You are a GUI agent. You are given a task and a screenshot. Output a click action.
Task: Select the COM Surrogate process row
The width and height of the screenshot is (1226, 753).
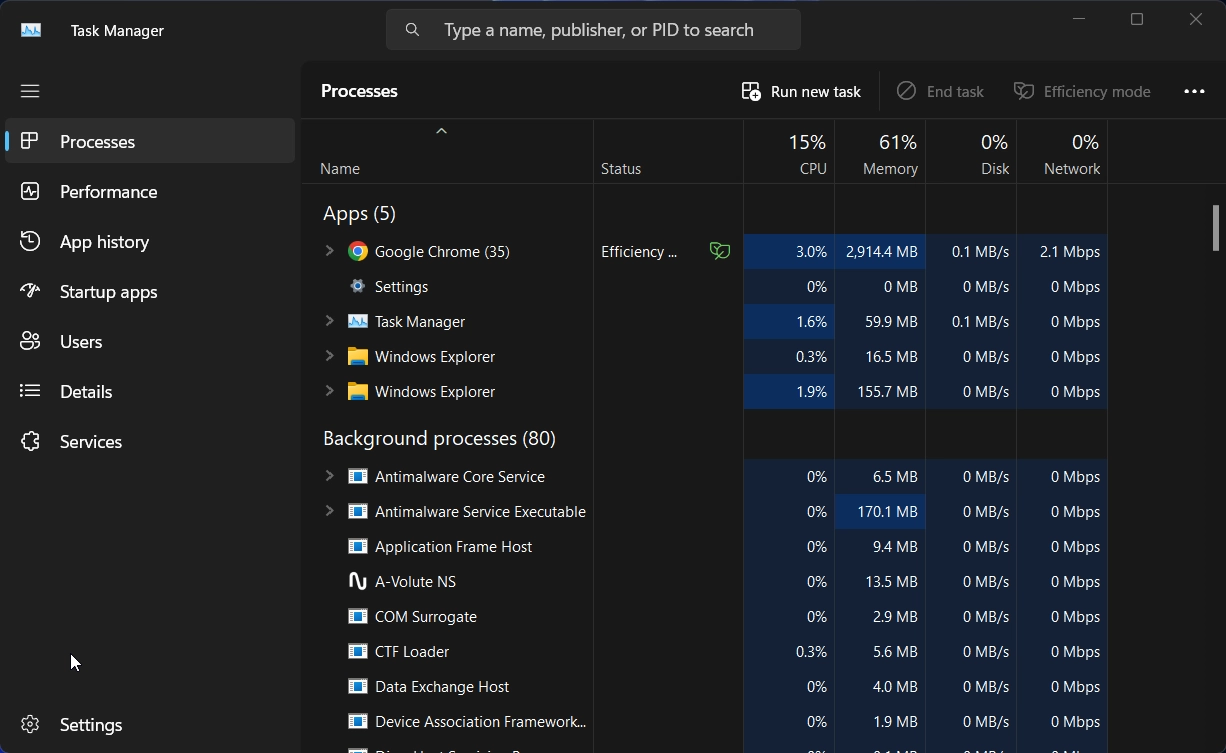tap(704, 616)
